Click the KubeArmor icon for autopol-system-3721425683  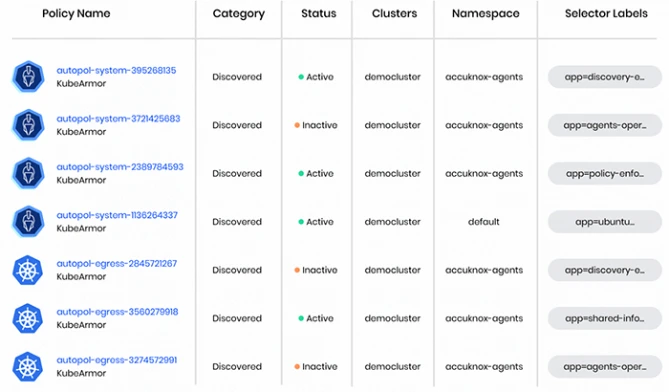pyautogui.click(x=28, y=125)
